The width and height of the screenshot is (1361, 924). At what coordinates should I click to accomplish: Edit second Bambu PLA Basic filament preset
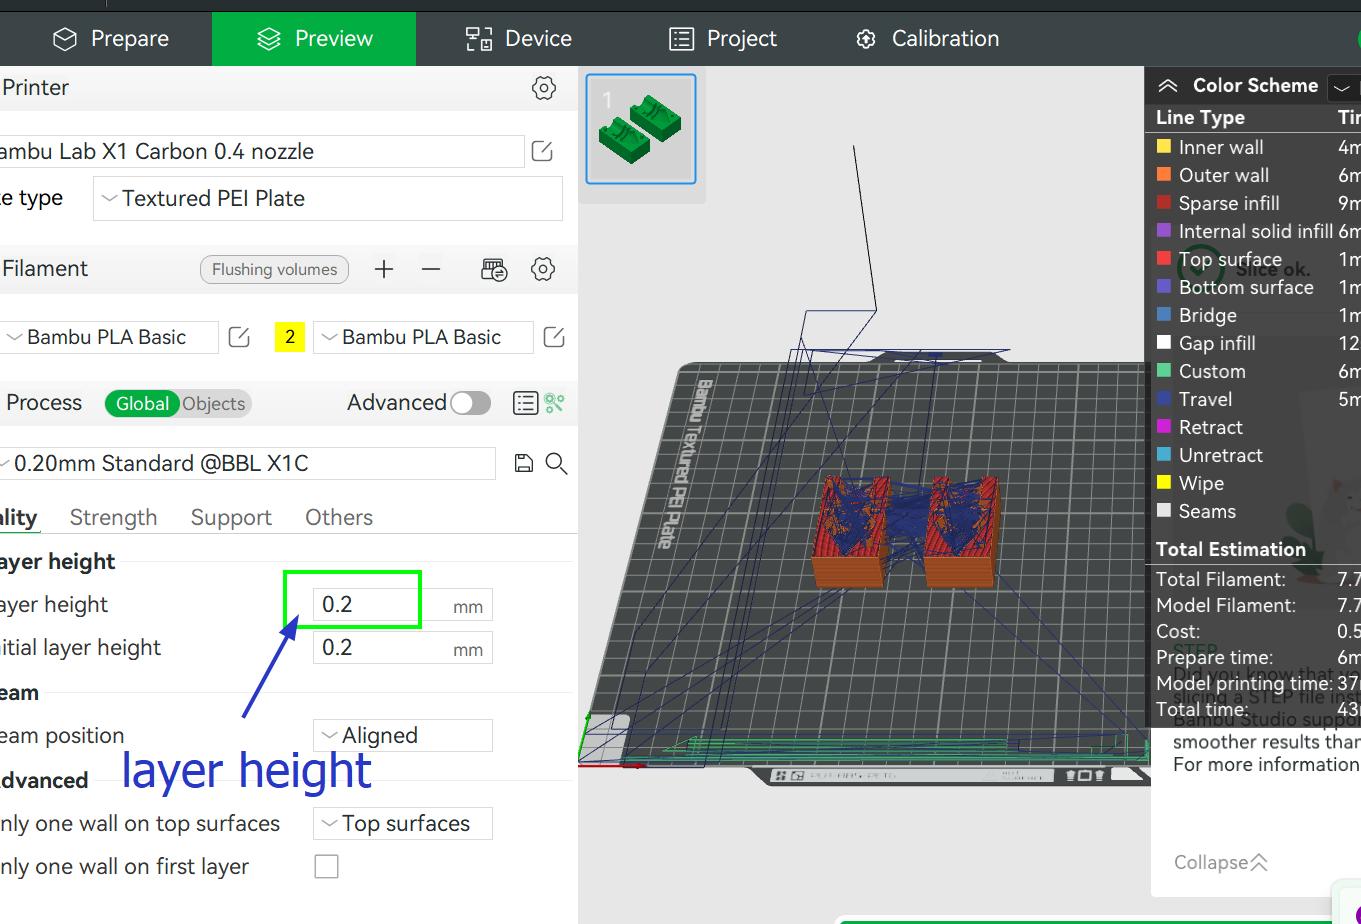tap(554, 337)
